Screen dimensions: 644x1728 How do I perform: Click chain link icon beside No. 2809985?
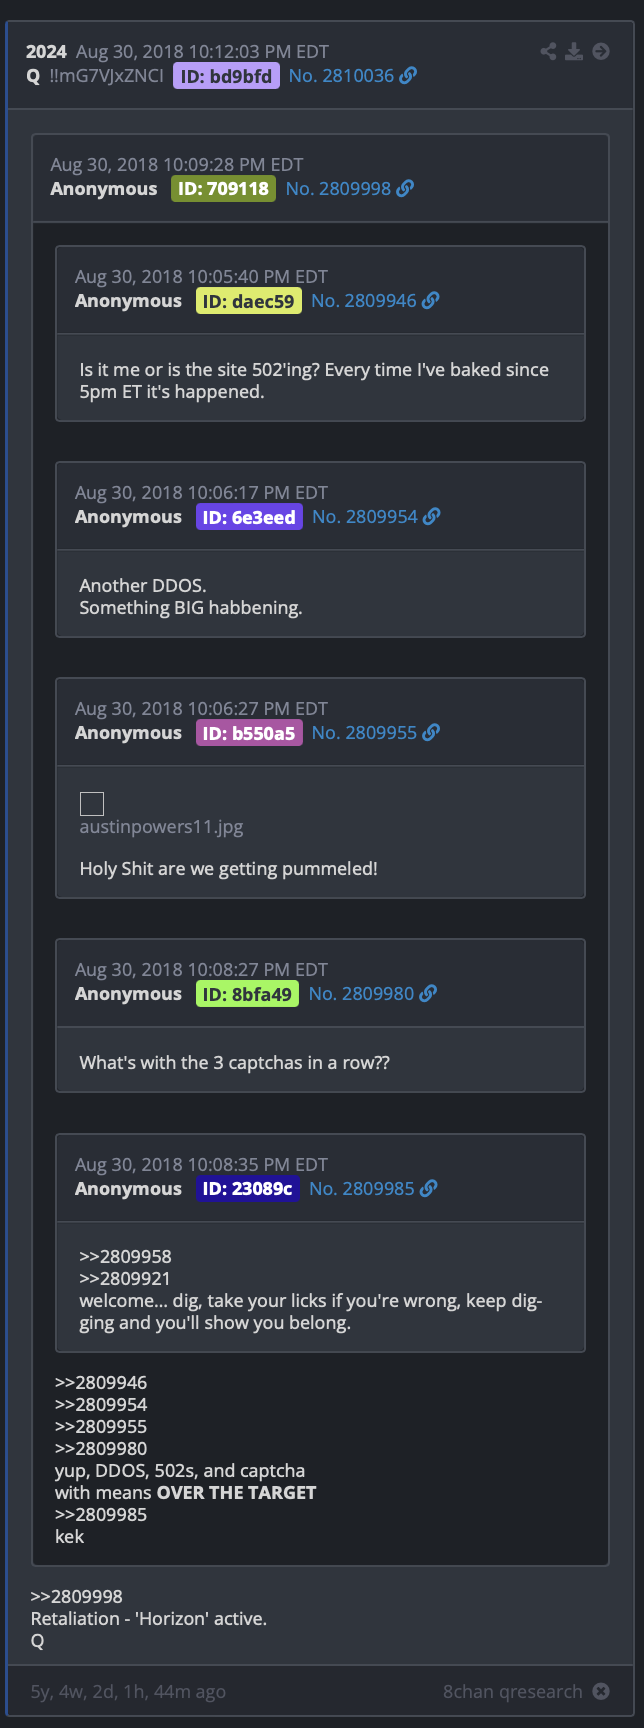point(428,1189)
